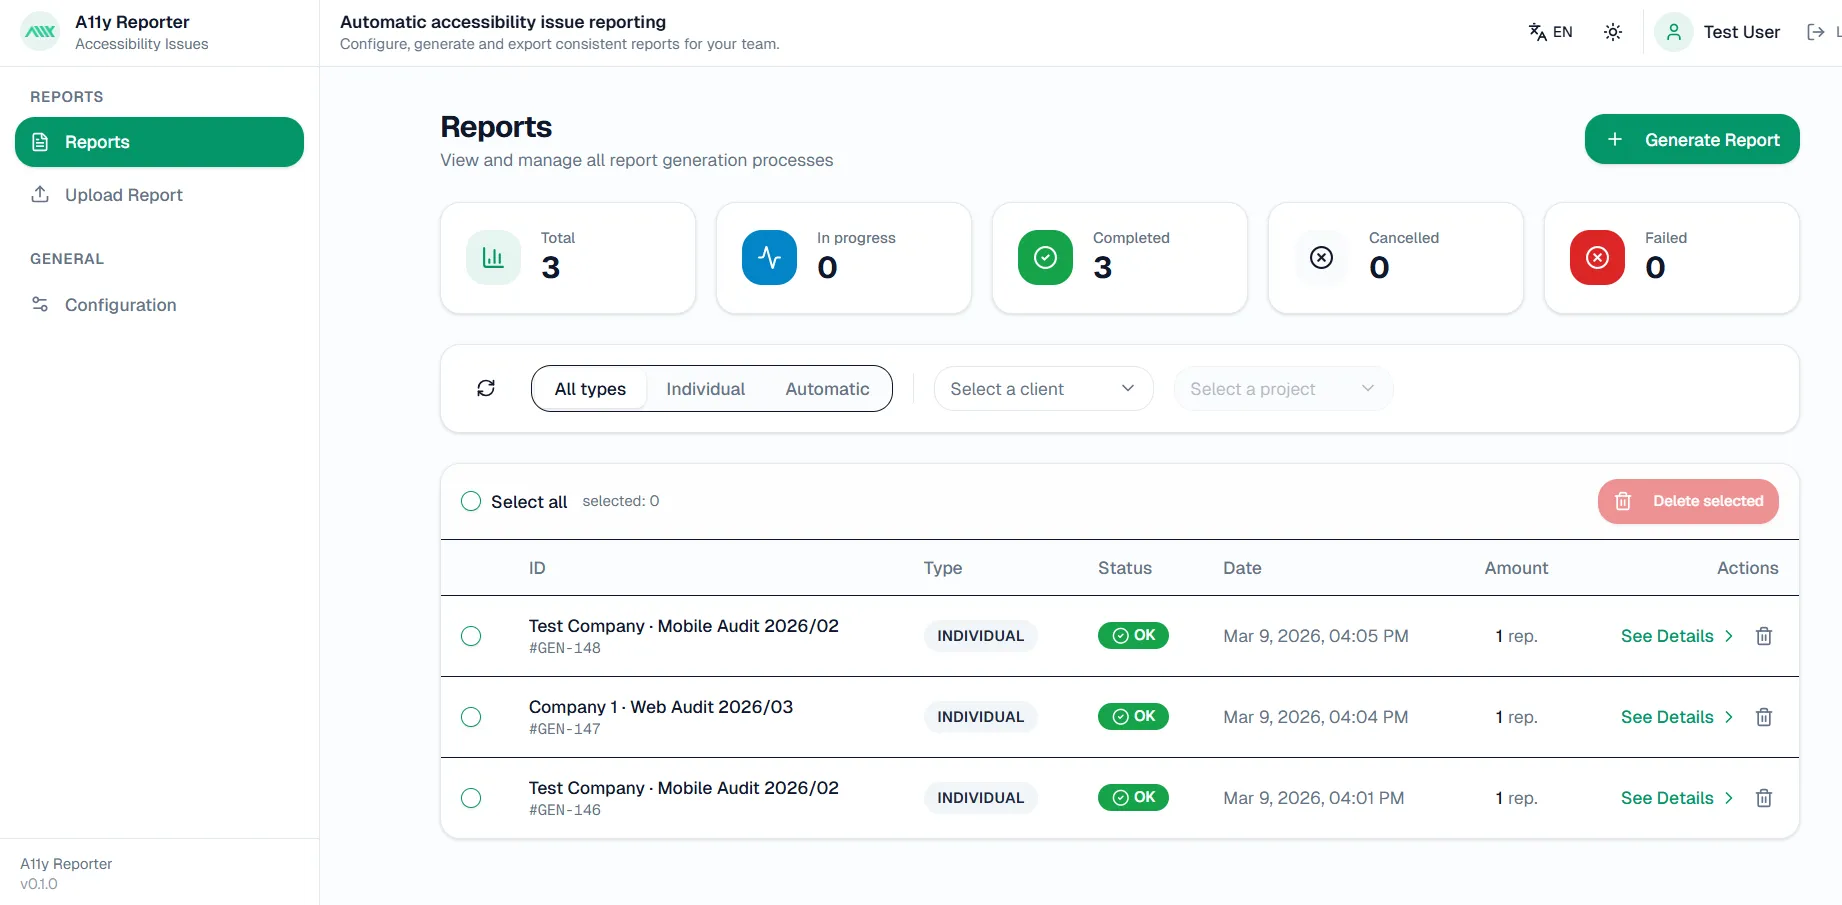Click the Test User avatar icon

click(x=1673, y=32)
